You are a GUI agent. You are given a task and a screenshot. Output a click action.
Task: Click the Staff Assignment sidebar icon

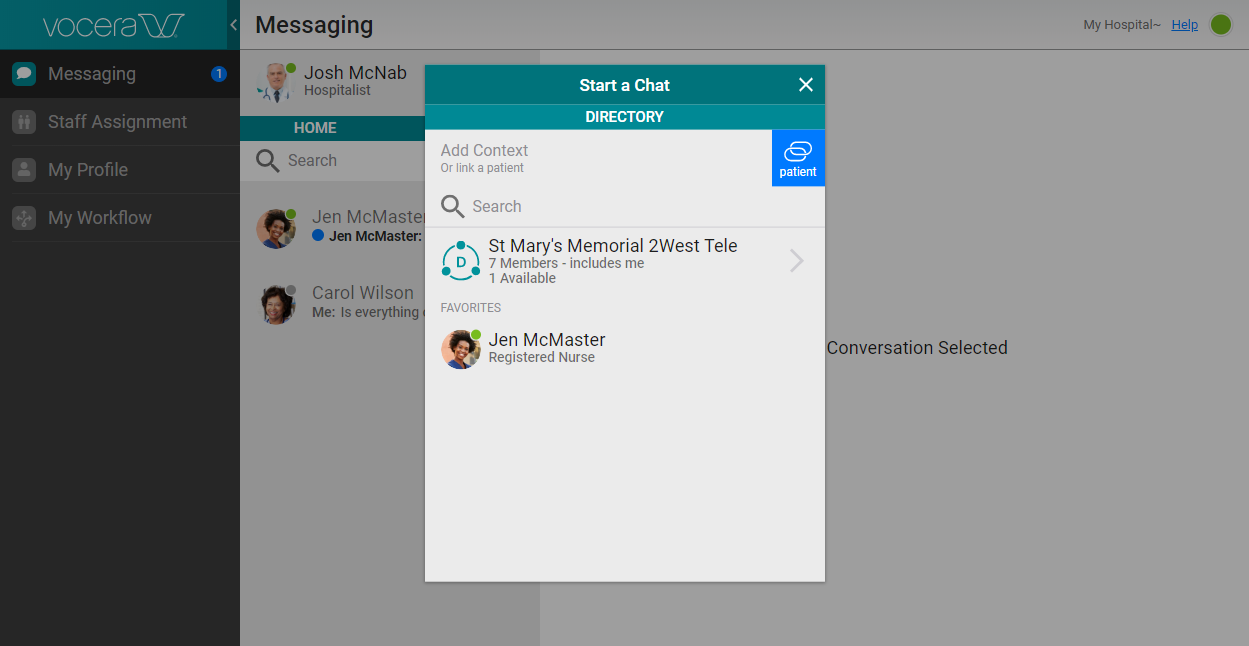pyautogui.click(x=24, y=122)
